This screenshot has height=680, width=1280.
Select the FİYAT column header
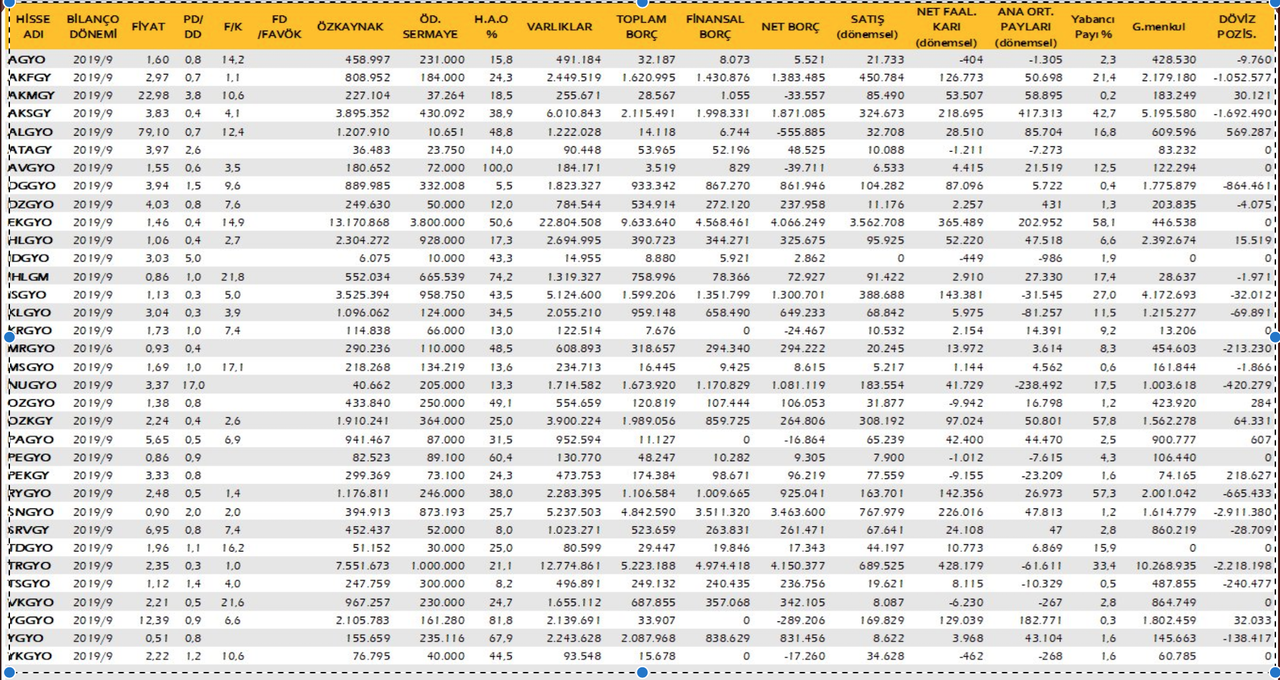click(x=149, y=27)
